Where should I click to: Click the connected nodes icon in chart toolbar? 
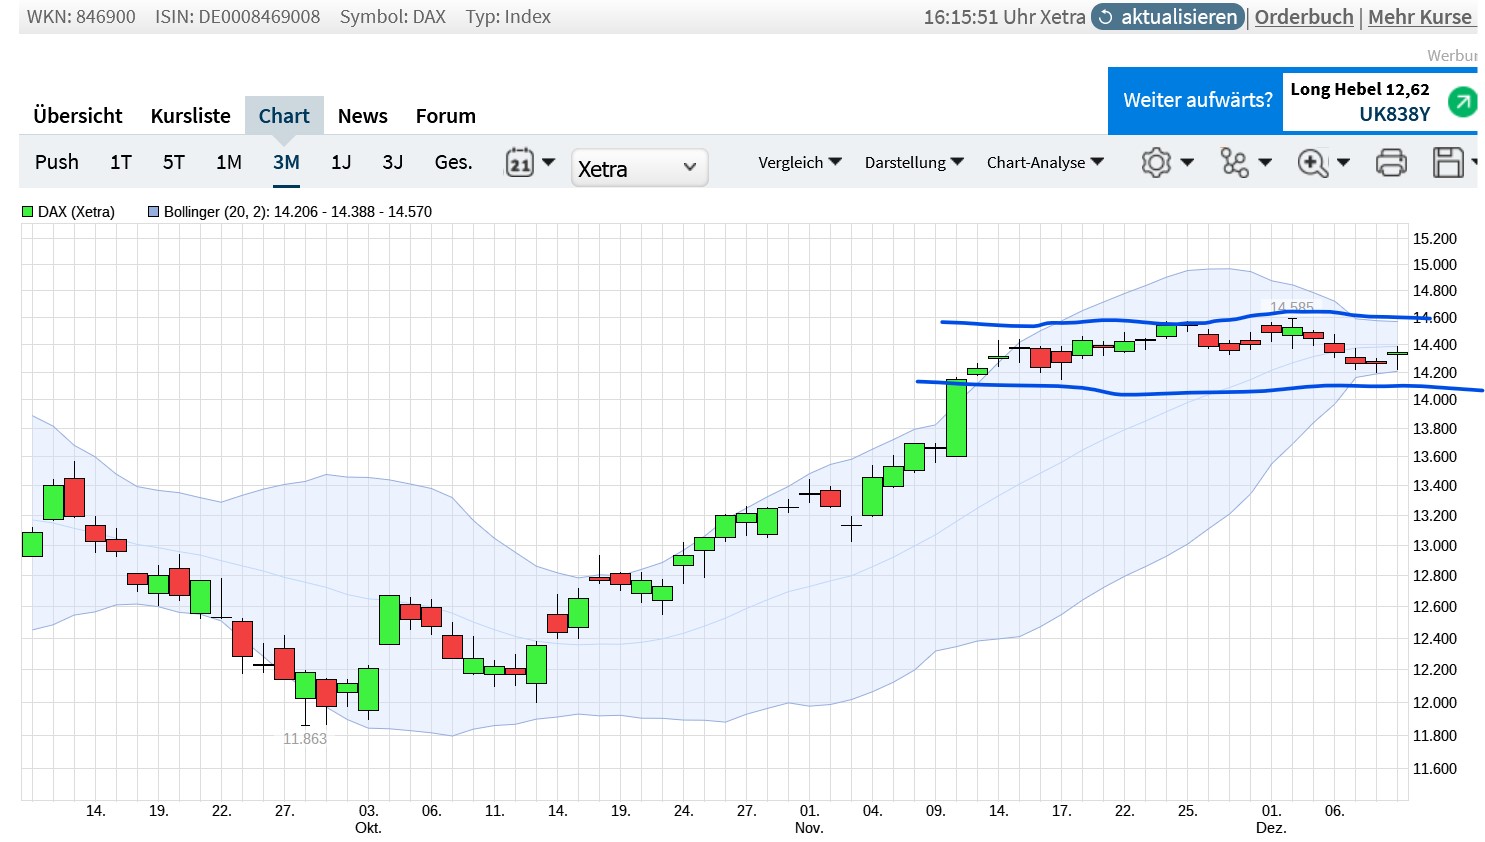(1235, 163)
